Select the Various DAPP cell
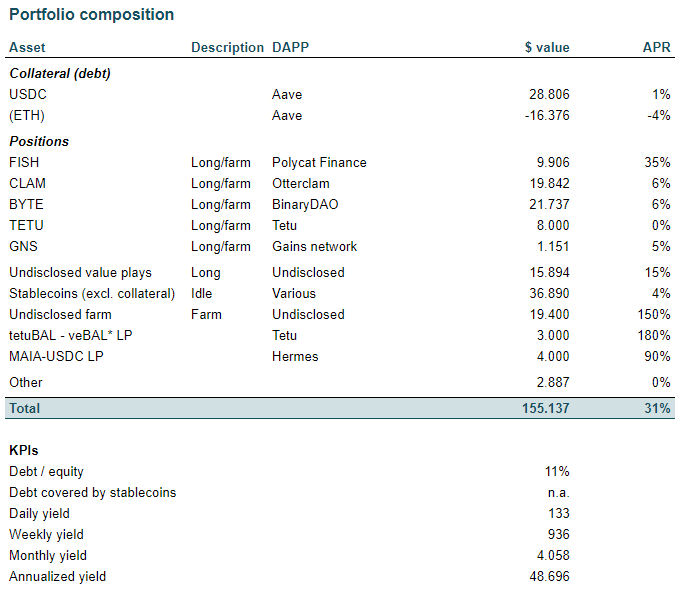Screen dimensions: 682x591 pyautogui.click(x=294, y=294)
